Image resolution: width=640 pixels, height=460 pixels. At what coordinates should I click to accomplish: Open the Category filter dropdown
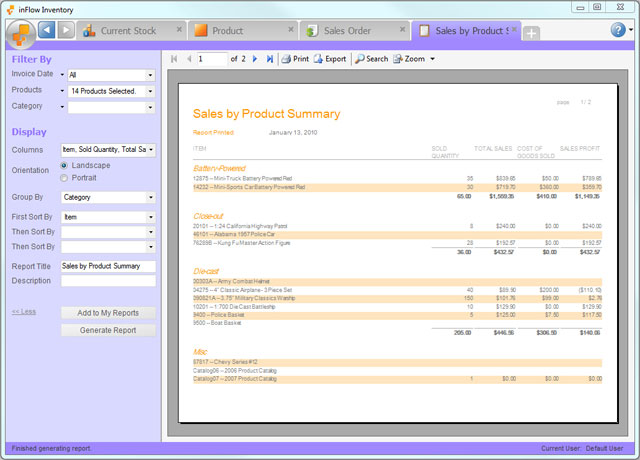click(x=150, y=107)
